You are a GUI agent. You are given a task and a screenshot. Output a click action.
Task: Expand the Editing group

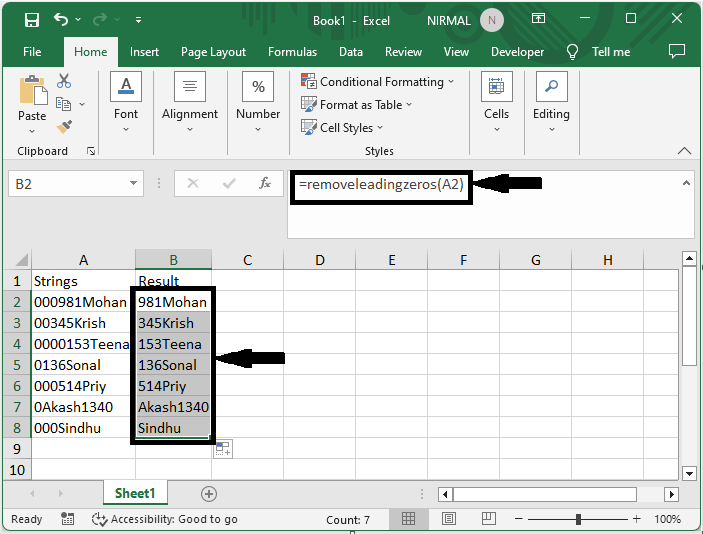point(551,103)
